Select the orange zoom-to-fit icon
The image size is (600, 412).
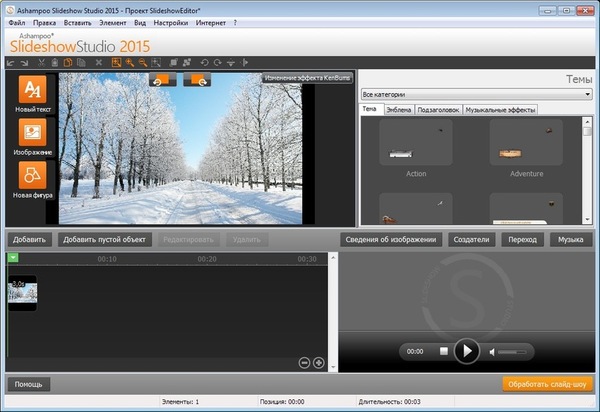[x=116, y=63]
